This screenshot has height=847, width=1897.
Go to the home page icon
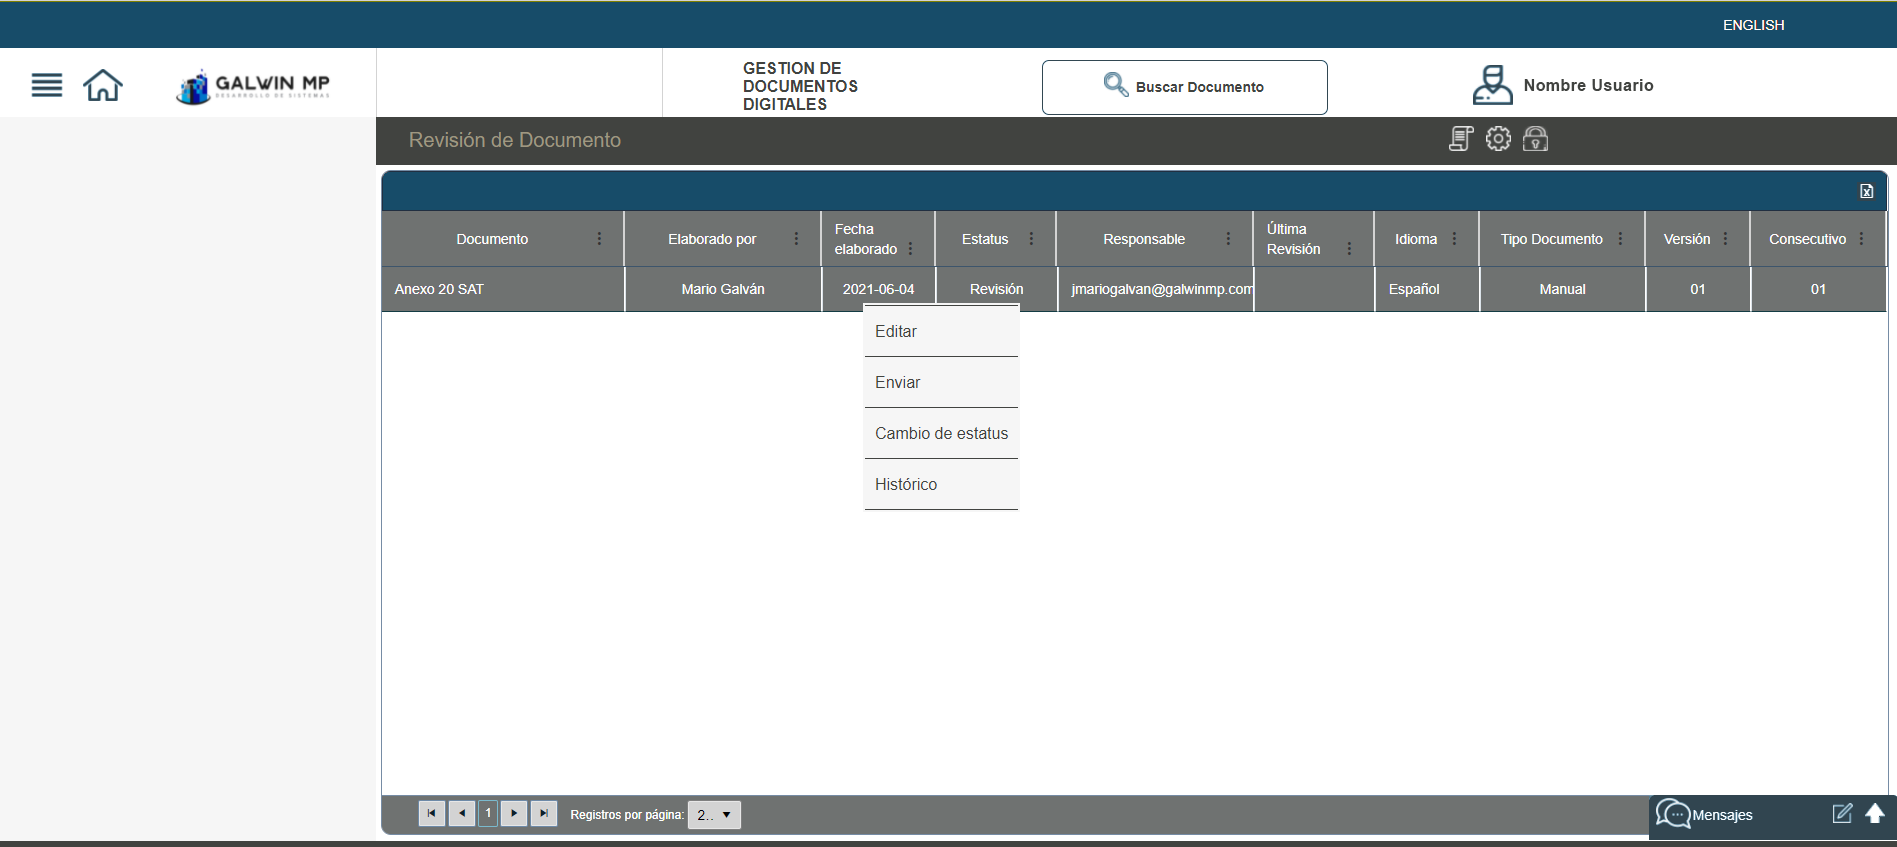pos(103,85)
